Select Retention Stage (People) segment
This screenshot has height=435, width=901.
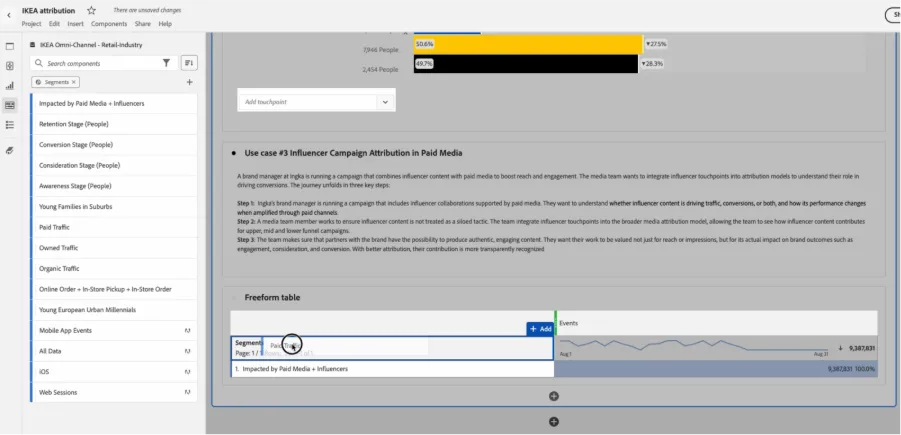(x=114, y=124)
